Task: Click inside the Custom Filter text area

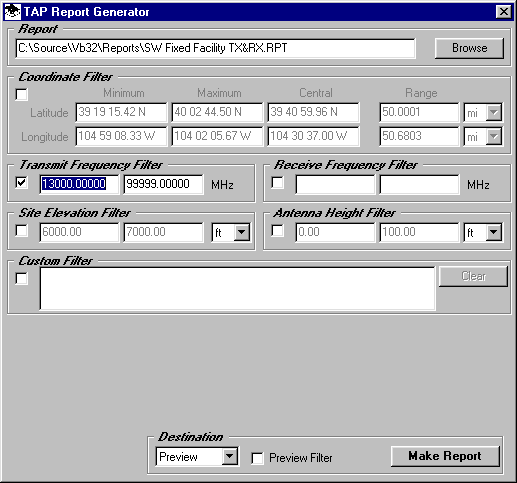Action: tap(237, 288)
